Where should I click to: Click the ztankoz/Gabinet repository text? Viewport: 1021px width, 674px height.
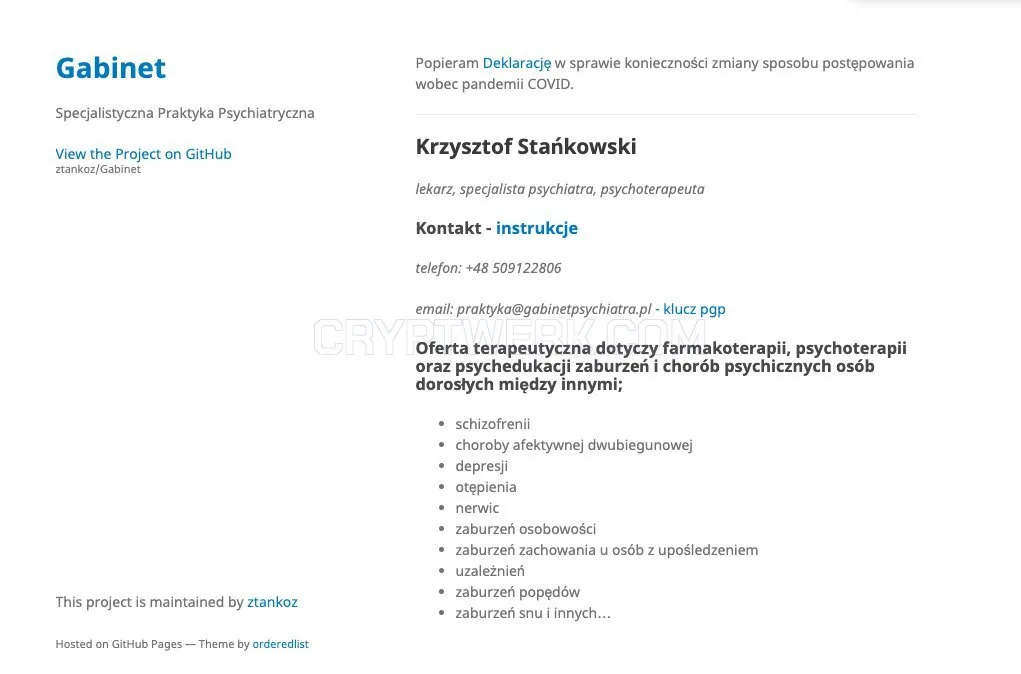[x=98, y=169]
